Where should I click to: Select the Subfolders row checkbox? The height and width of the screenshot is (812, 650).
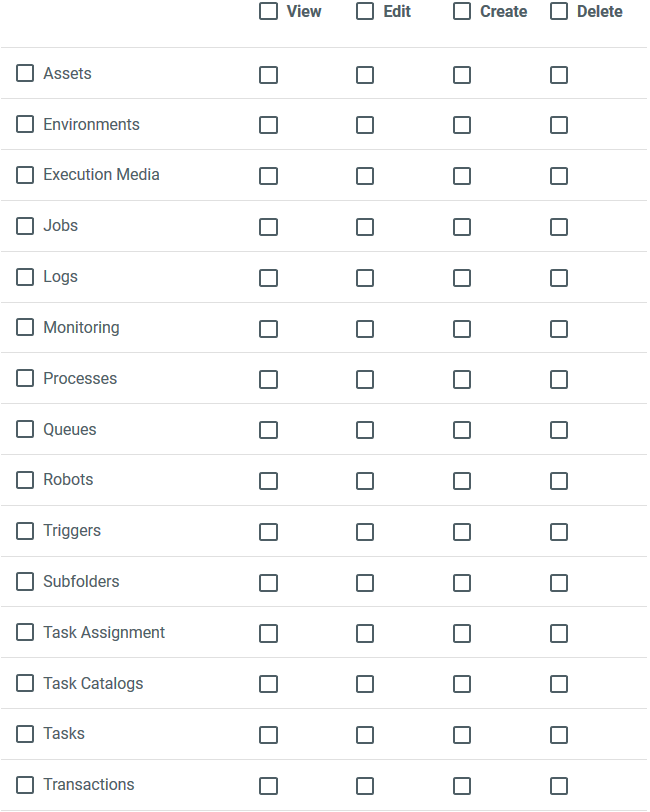click(x=25, y=582)
